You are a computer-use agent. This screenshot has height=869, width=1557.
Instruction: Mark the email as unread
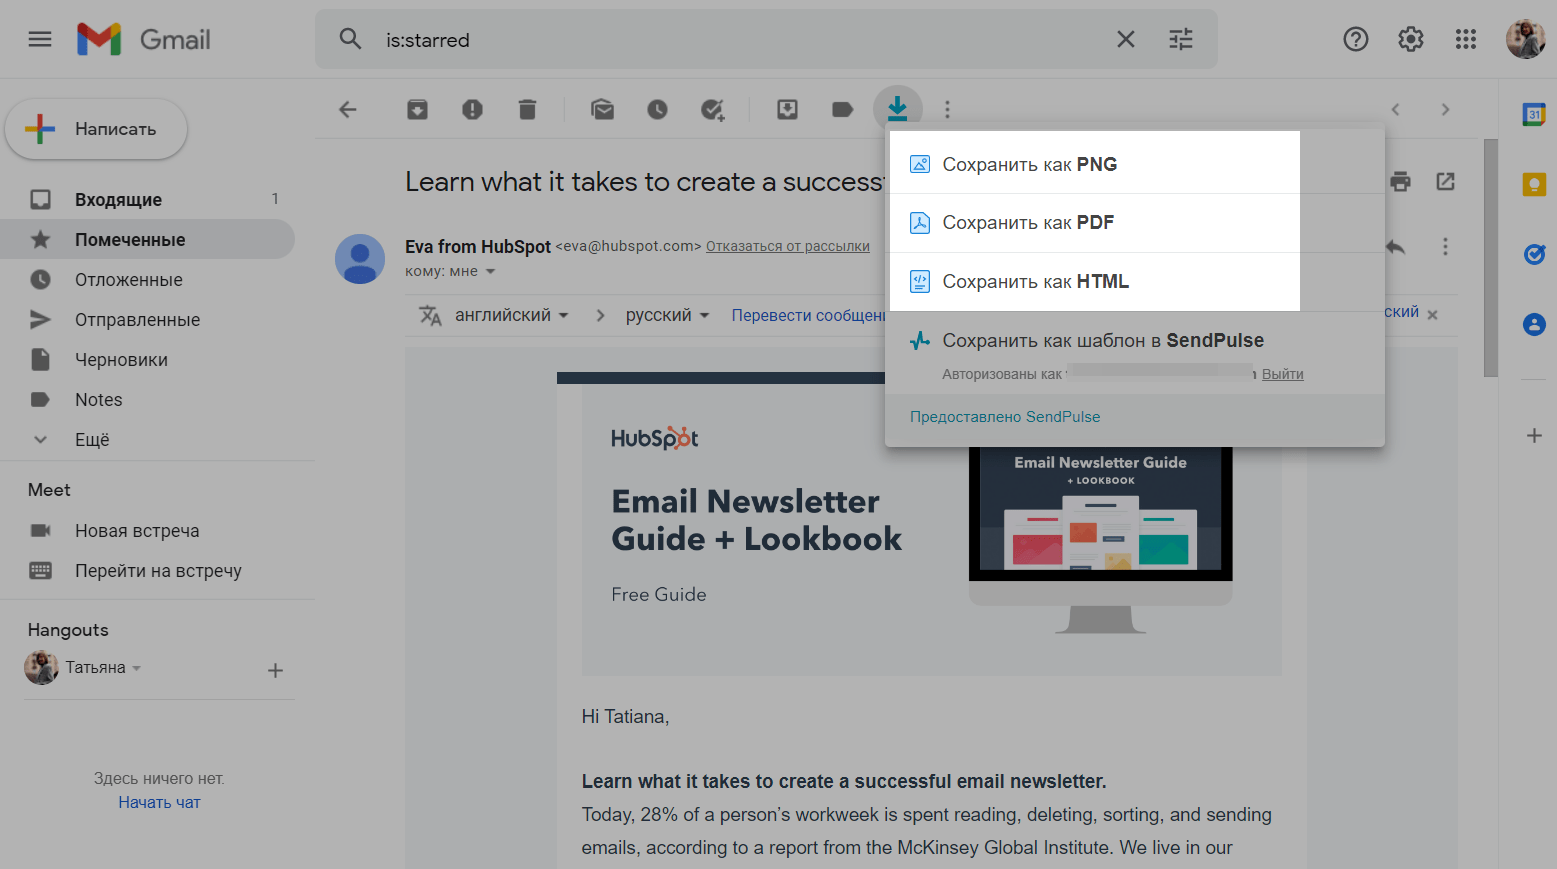coord(603,109)
